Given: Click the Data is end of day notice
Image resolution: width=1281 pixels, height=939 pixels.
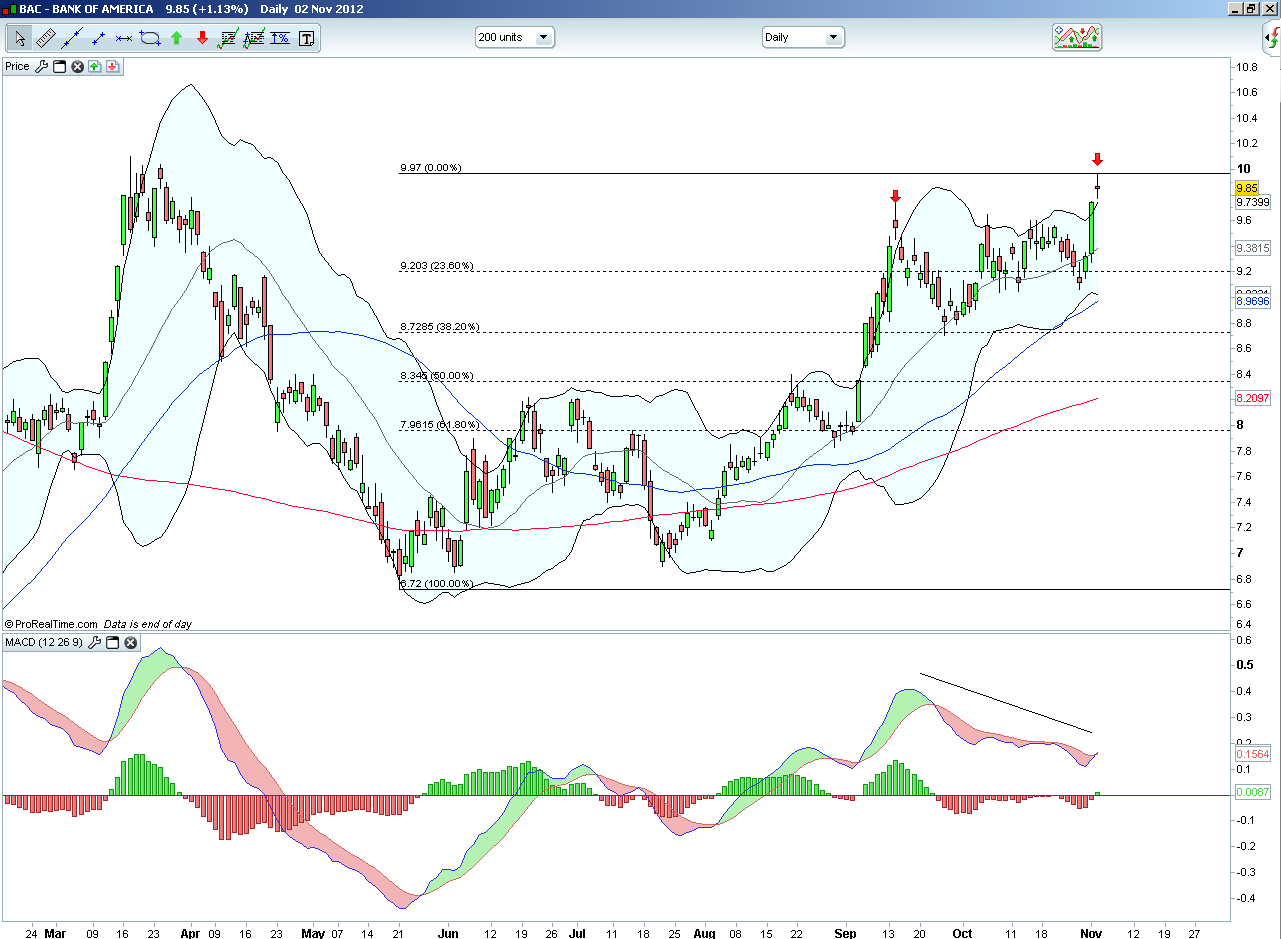Looking at the screenshot, I should coord(148,624).
